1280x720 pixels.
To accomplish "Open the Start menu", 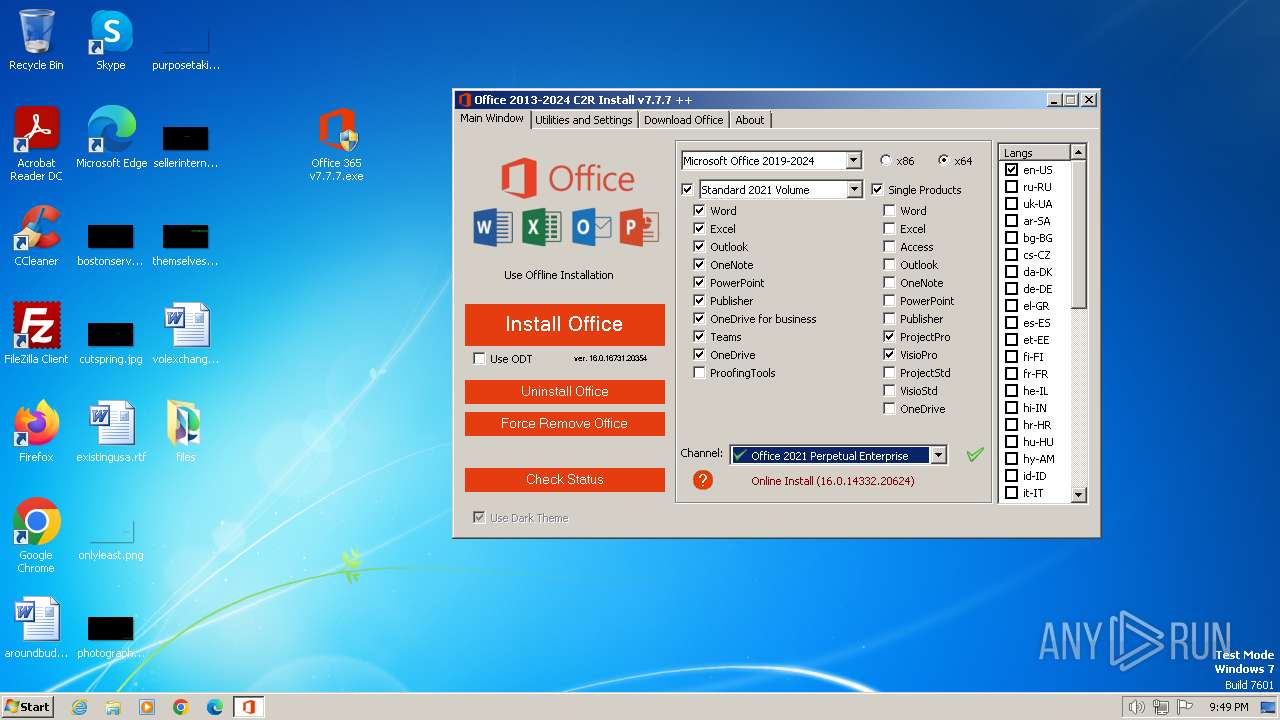I will [x=27, y=707].
